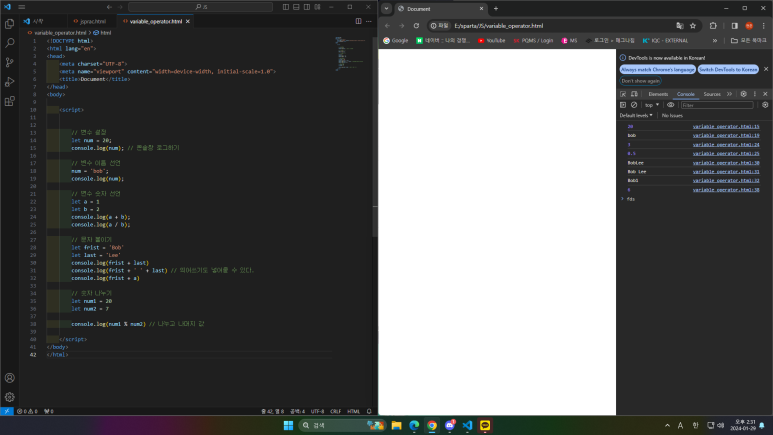Open variable_operator.html:15 source link
Screen dimensions: 773x435
tap(726, 126)
